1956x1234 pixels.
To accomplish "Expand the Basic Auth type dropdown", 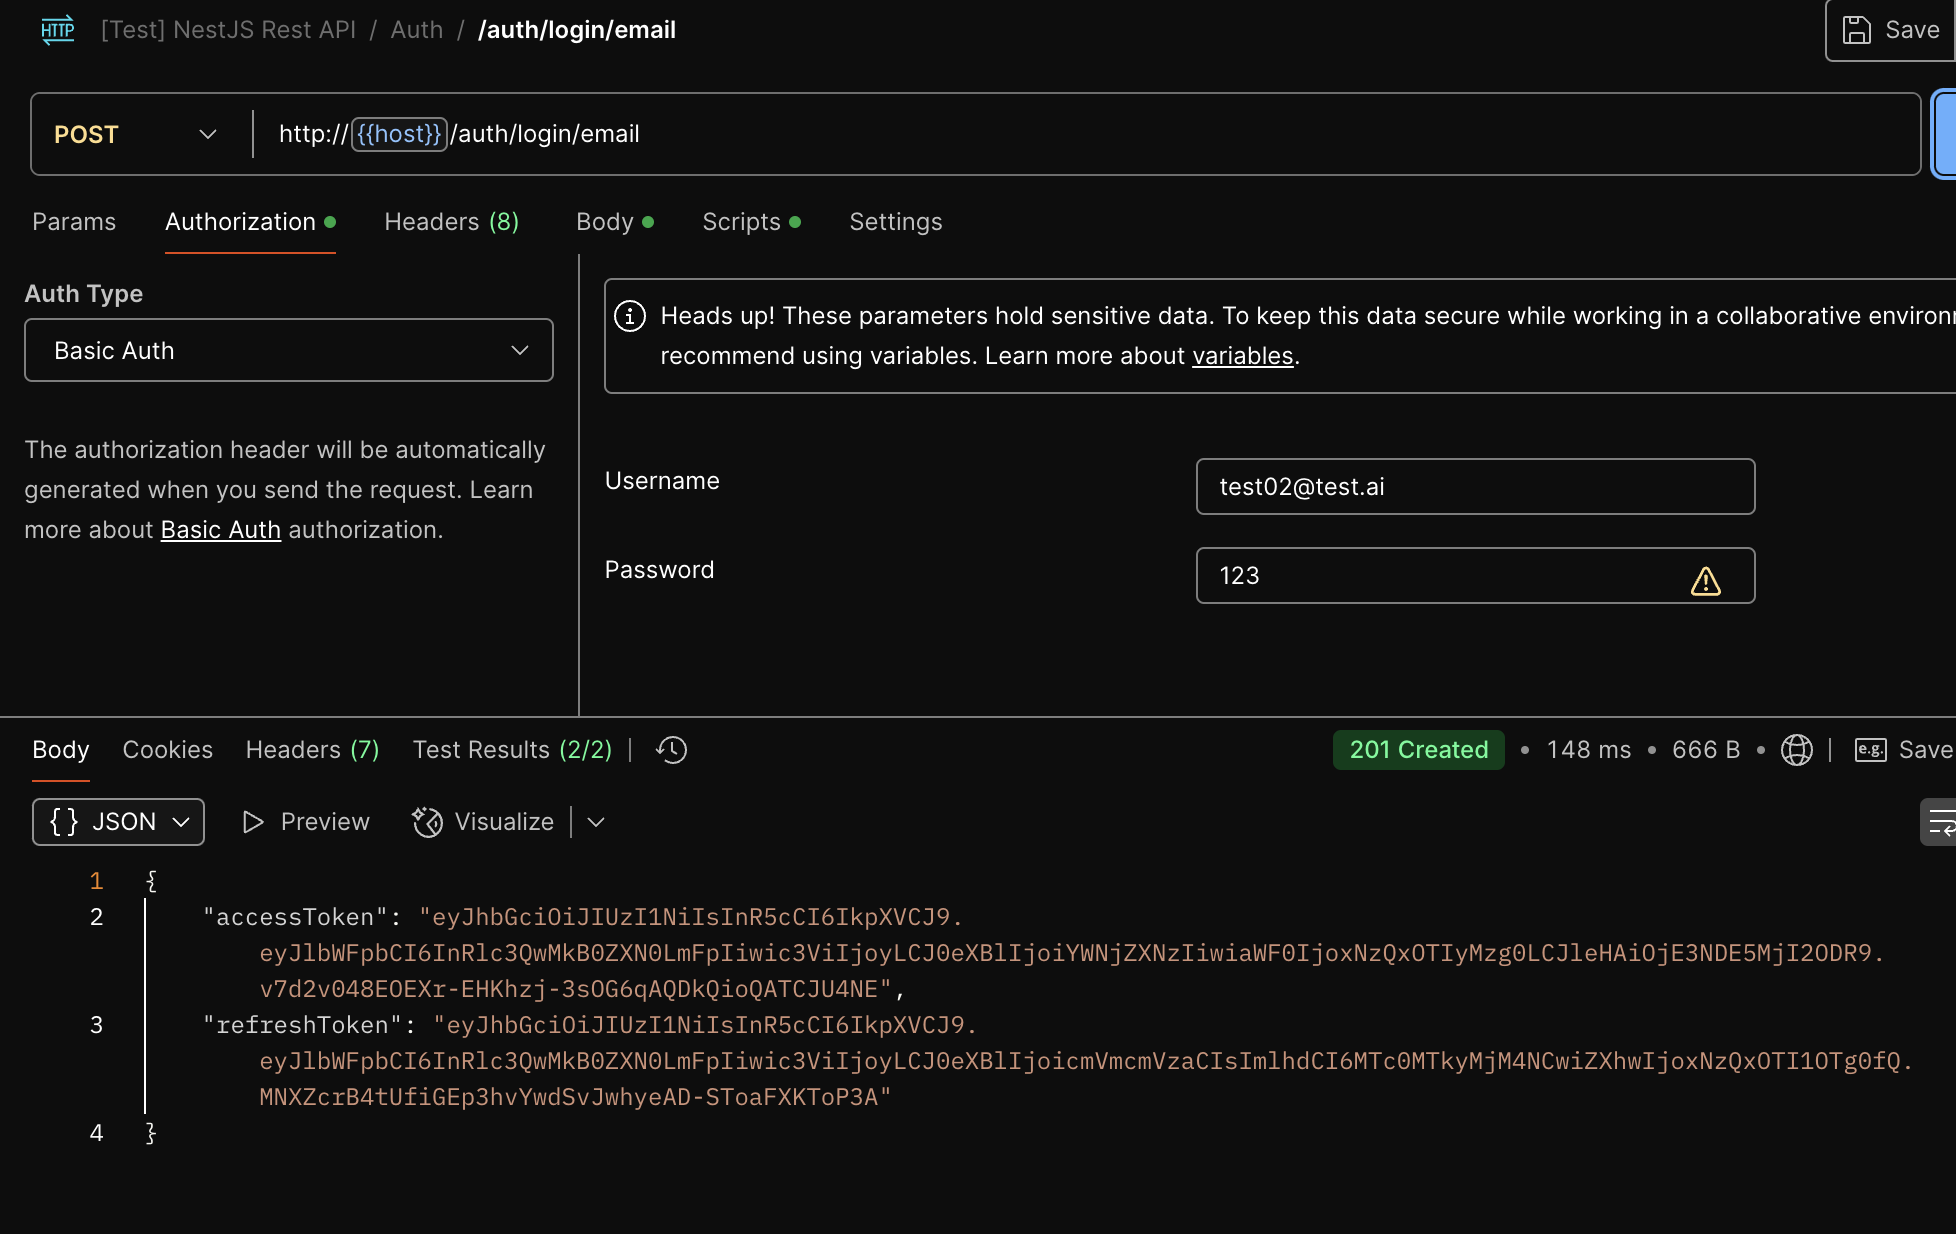I will pos(288,350).
